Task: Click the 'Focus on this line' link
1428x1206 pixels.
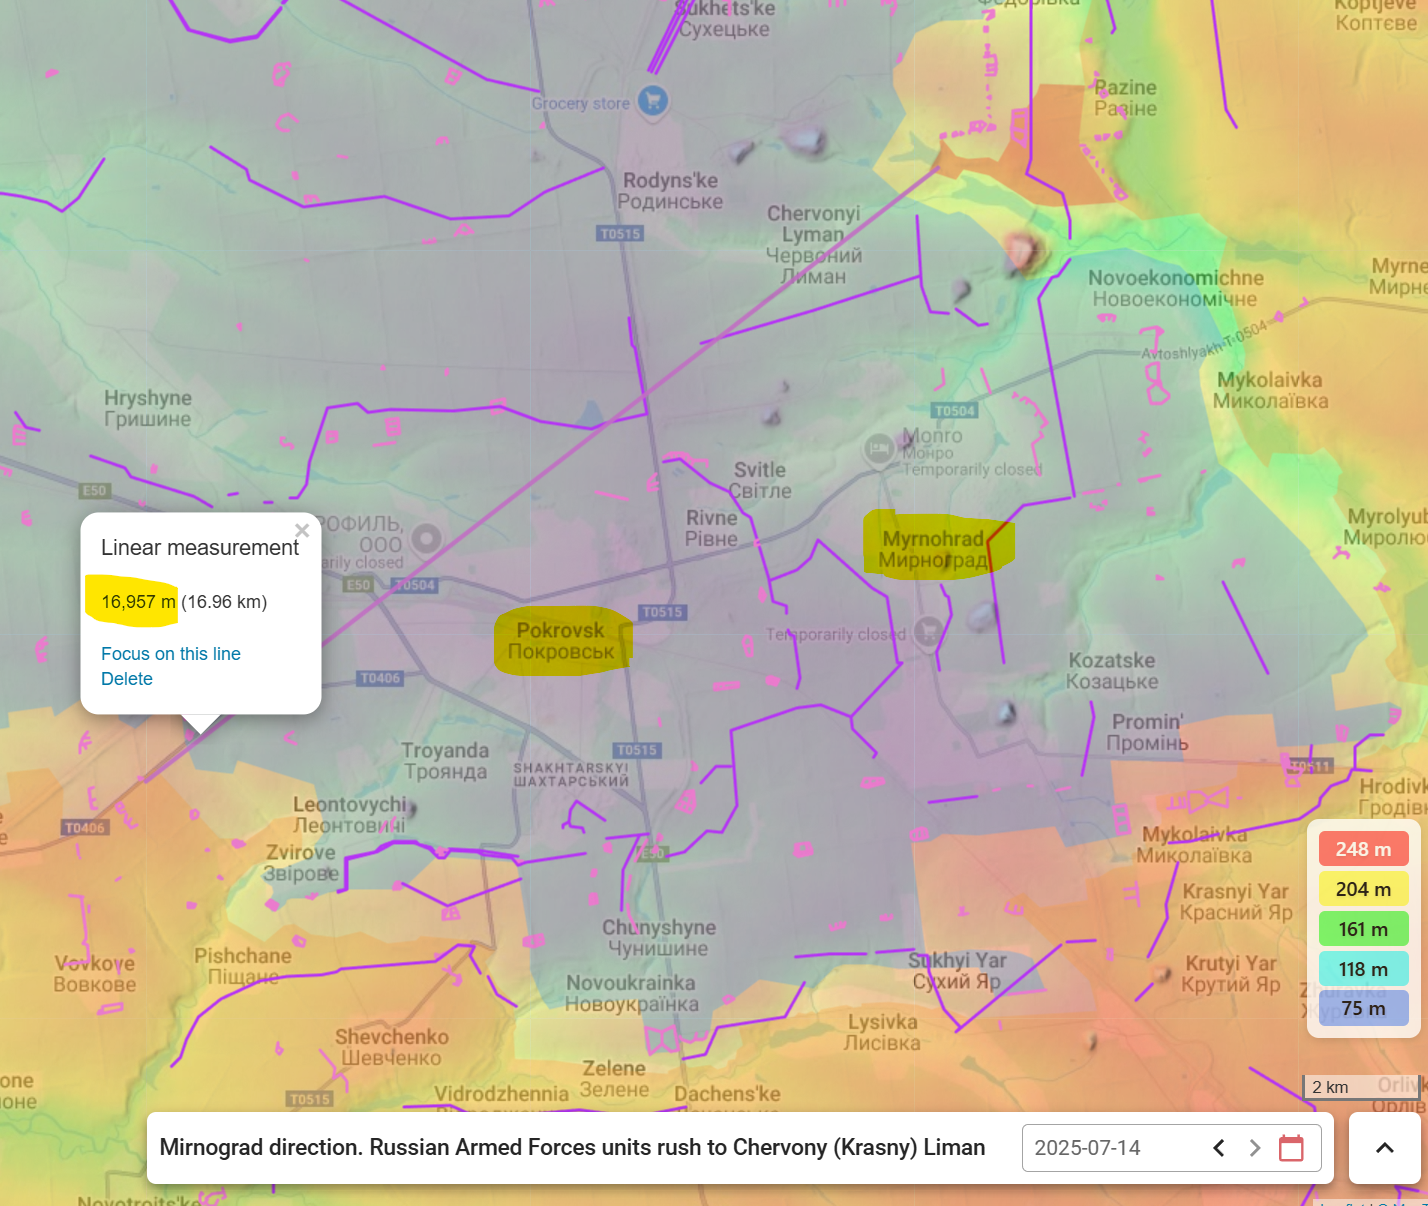Action: (171, 653)
